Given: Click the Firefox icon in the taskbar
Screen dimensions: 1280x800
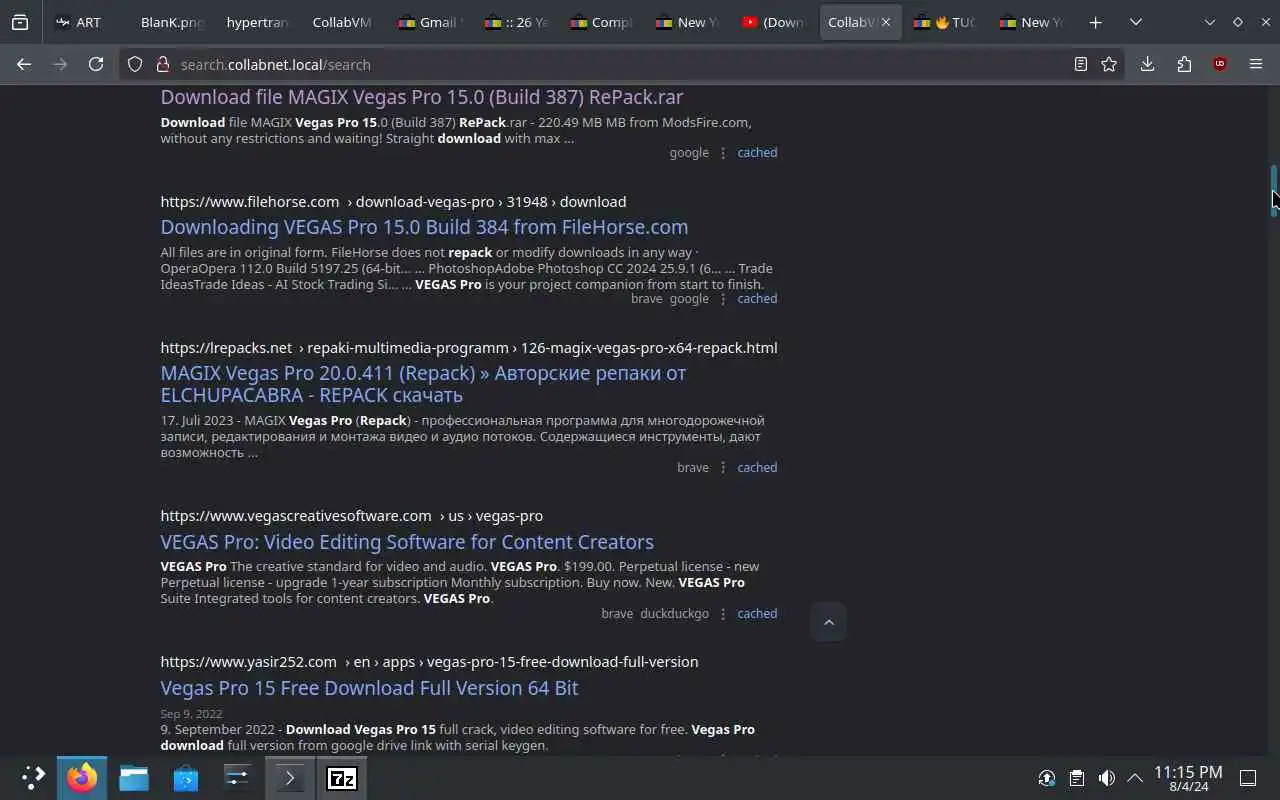Looking at the screenshot, I should (82, 778).
